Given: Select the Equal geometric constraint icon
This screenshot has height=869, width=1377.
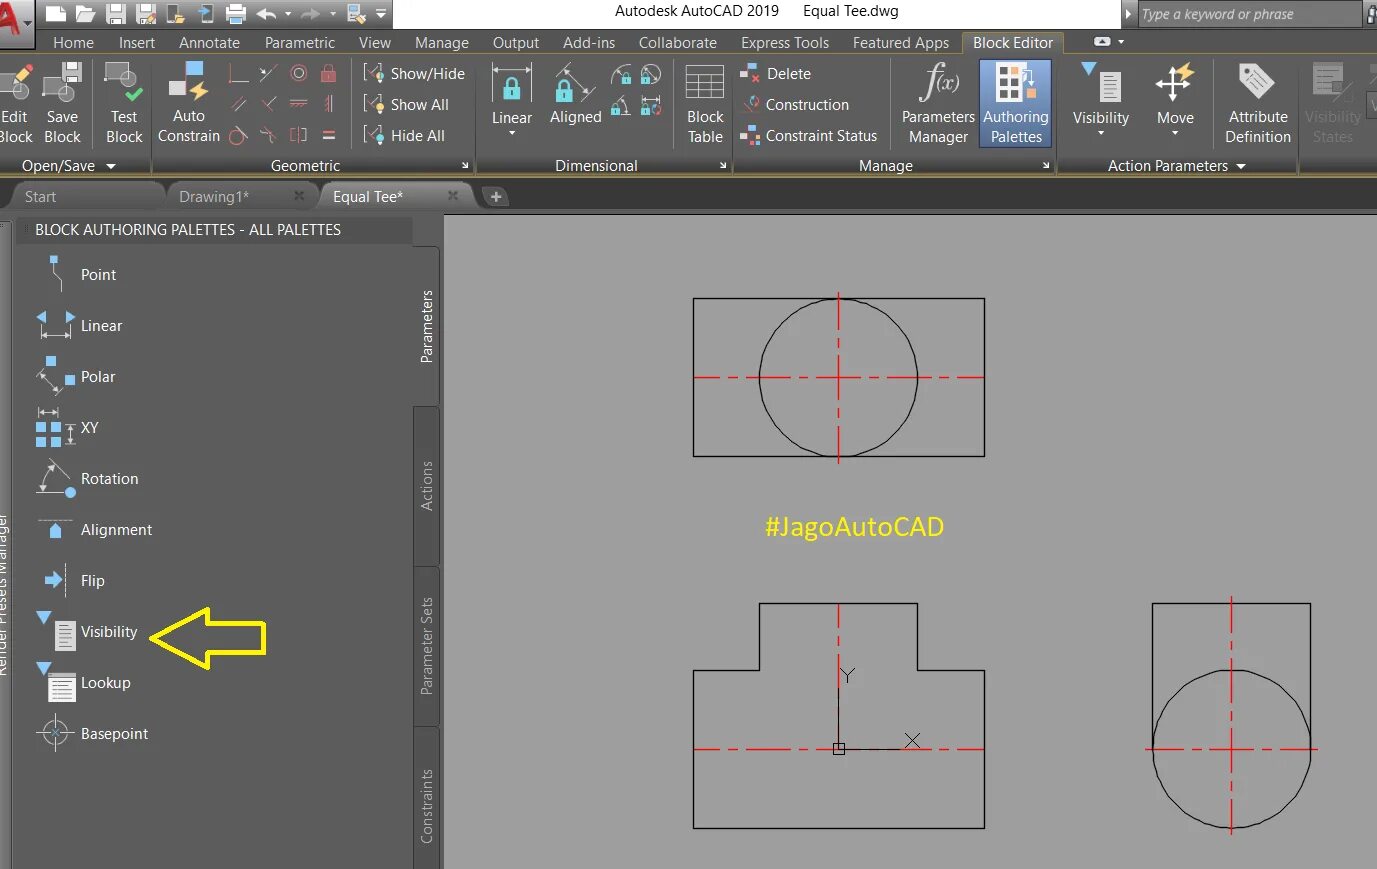Looking at the screenshot, I should pyautogui.click(x=328, y=135).
